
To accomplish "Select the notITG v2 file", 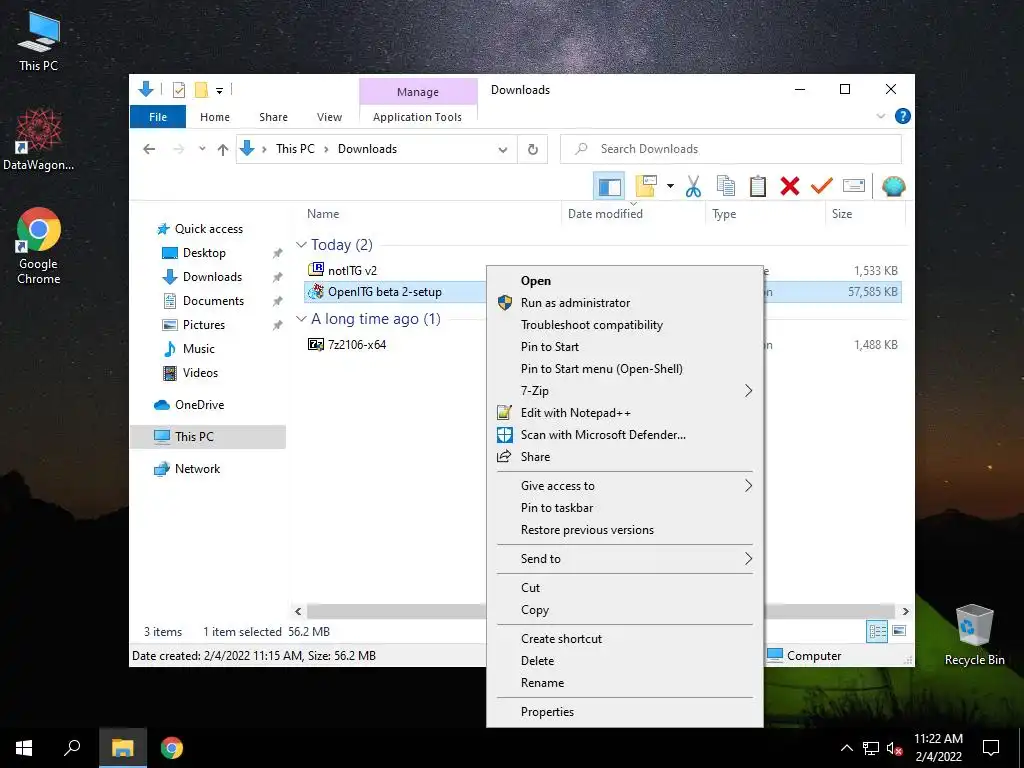I will (x=352, y=270).
